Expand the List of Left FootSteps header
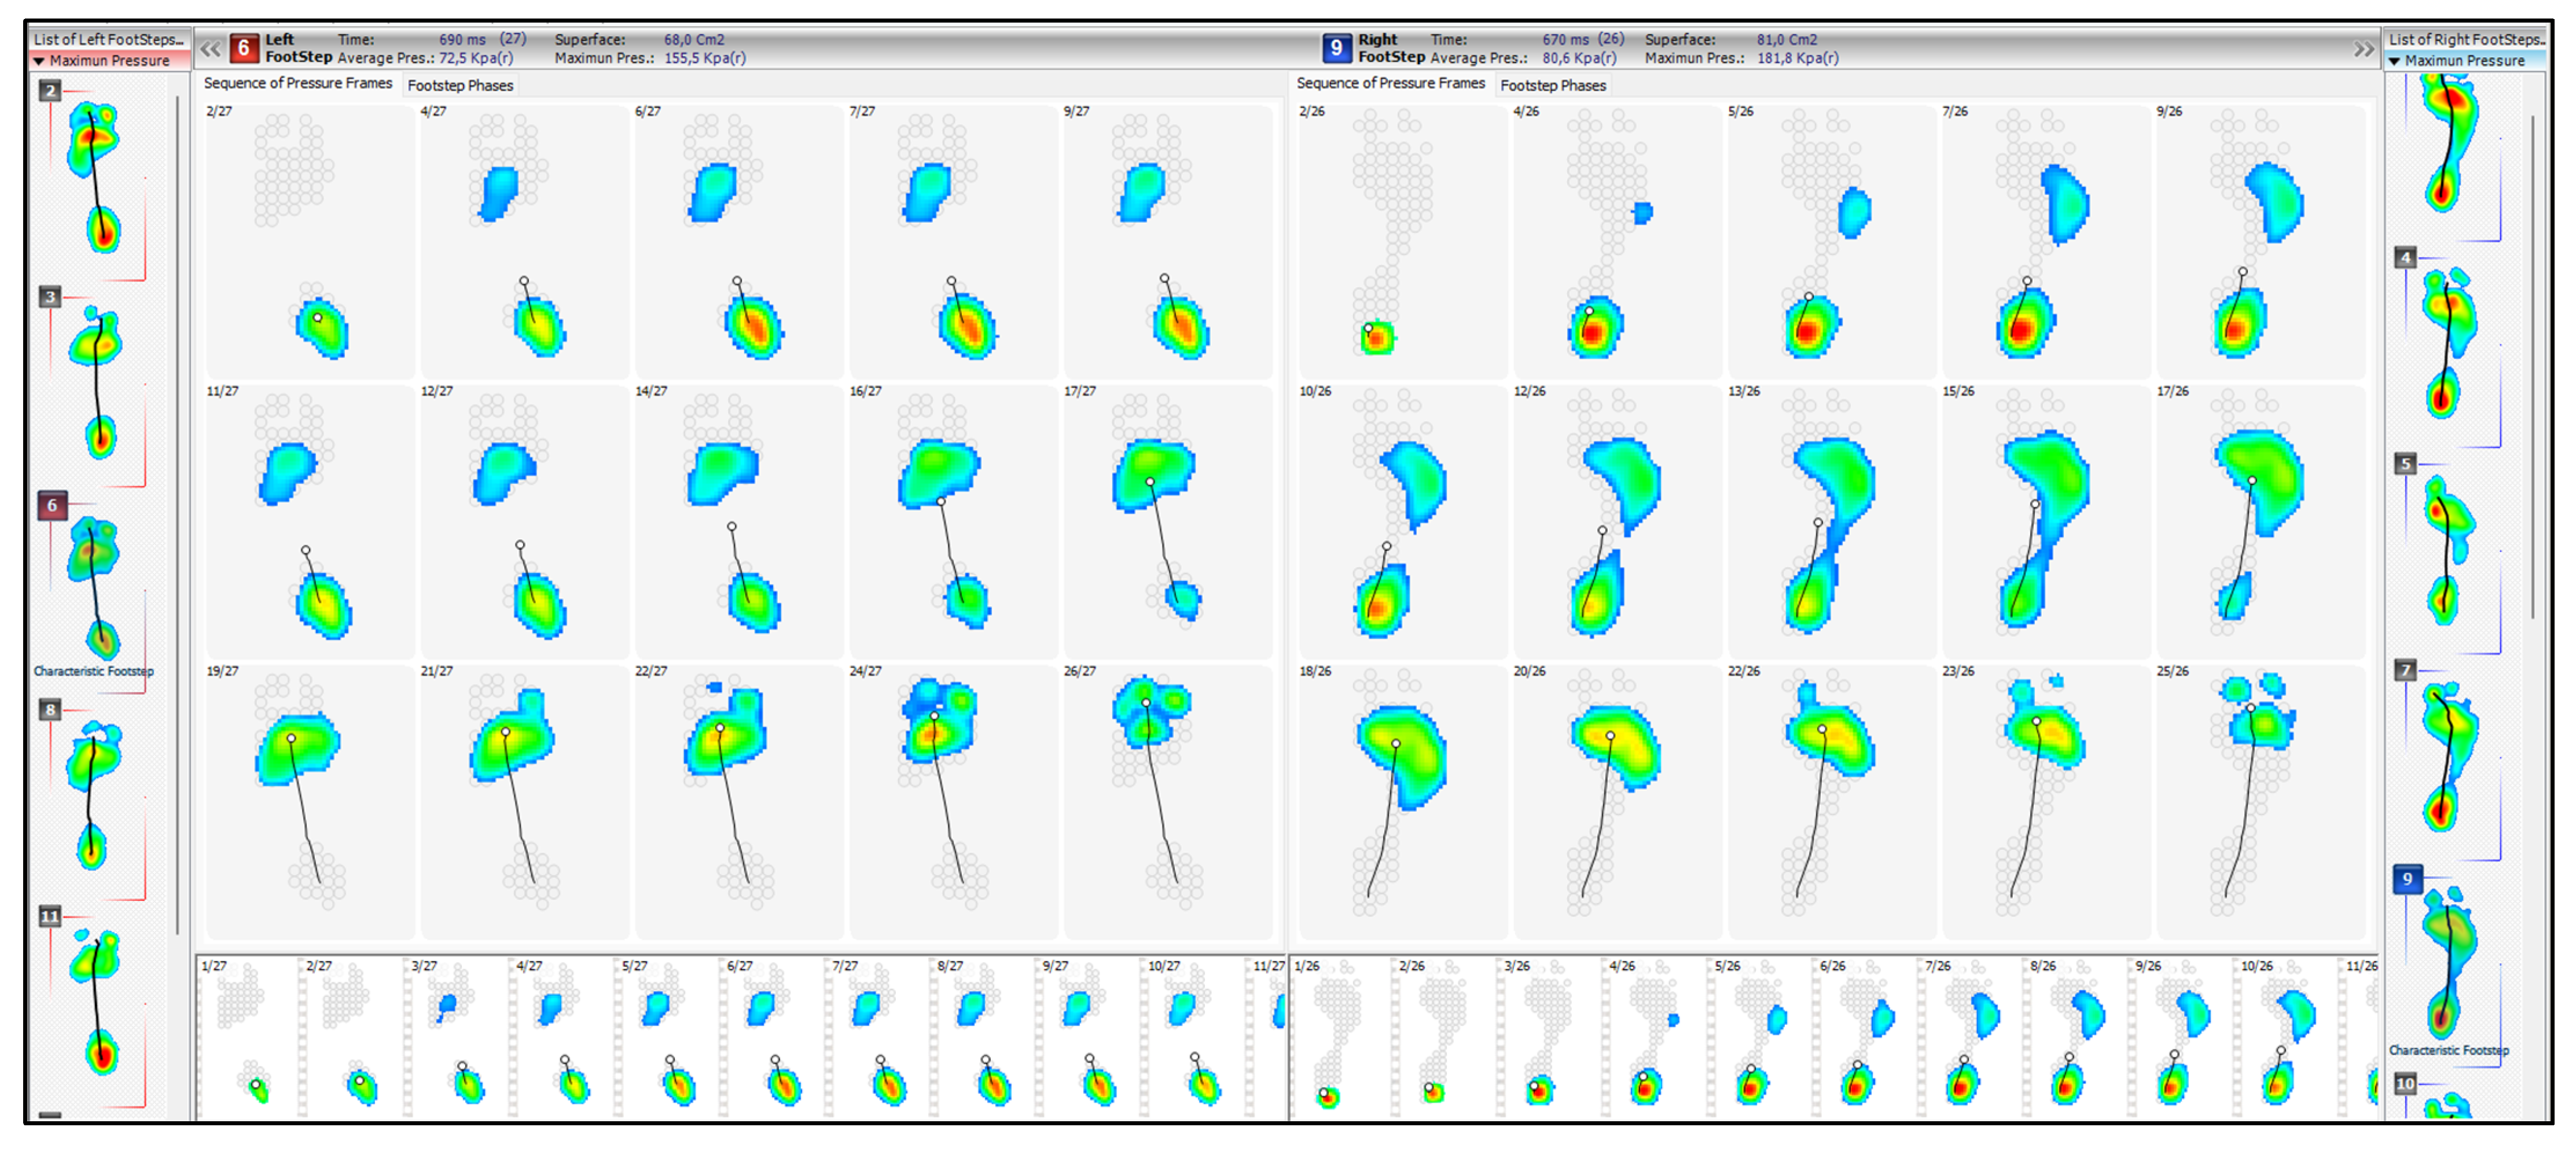 [x=108, y=39]
